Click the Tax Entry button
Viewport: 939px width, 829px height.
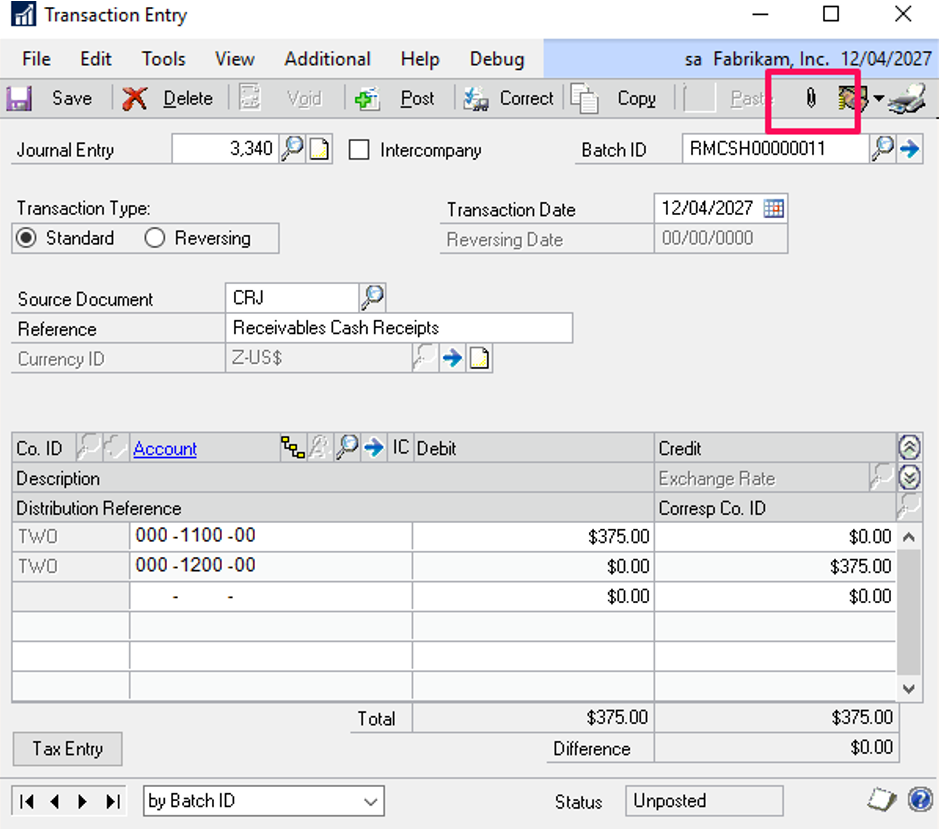click(67, 748)
